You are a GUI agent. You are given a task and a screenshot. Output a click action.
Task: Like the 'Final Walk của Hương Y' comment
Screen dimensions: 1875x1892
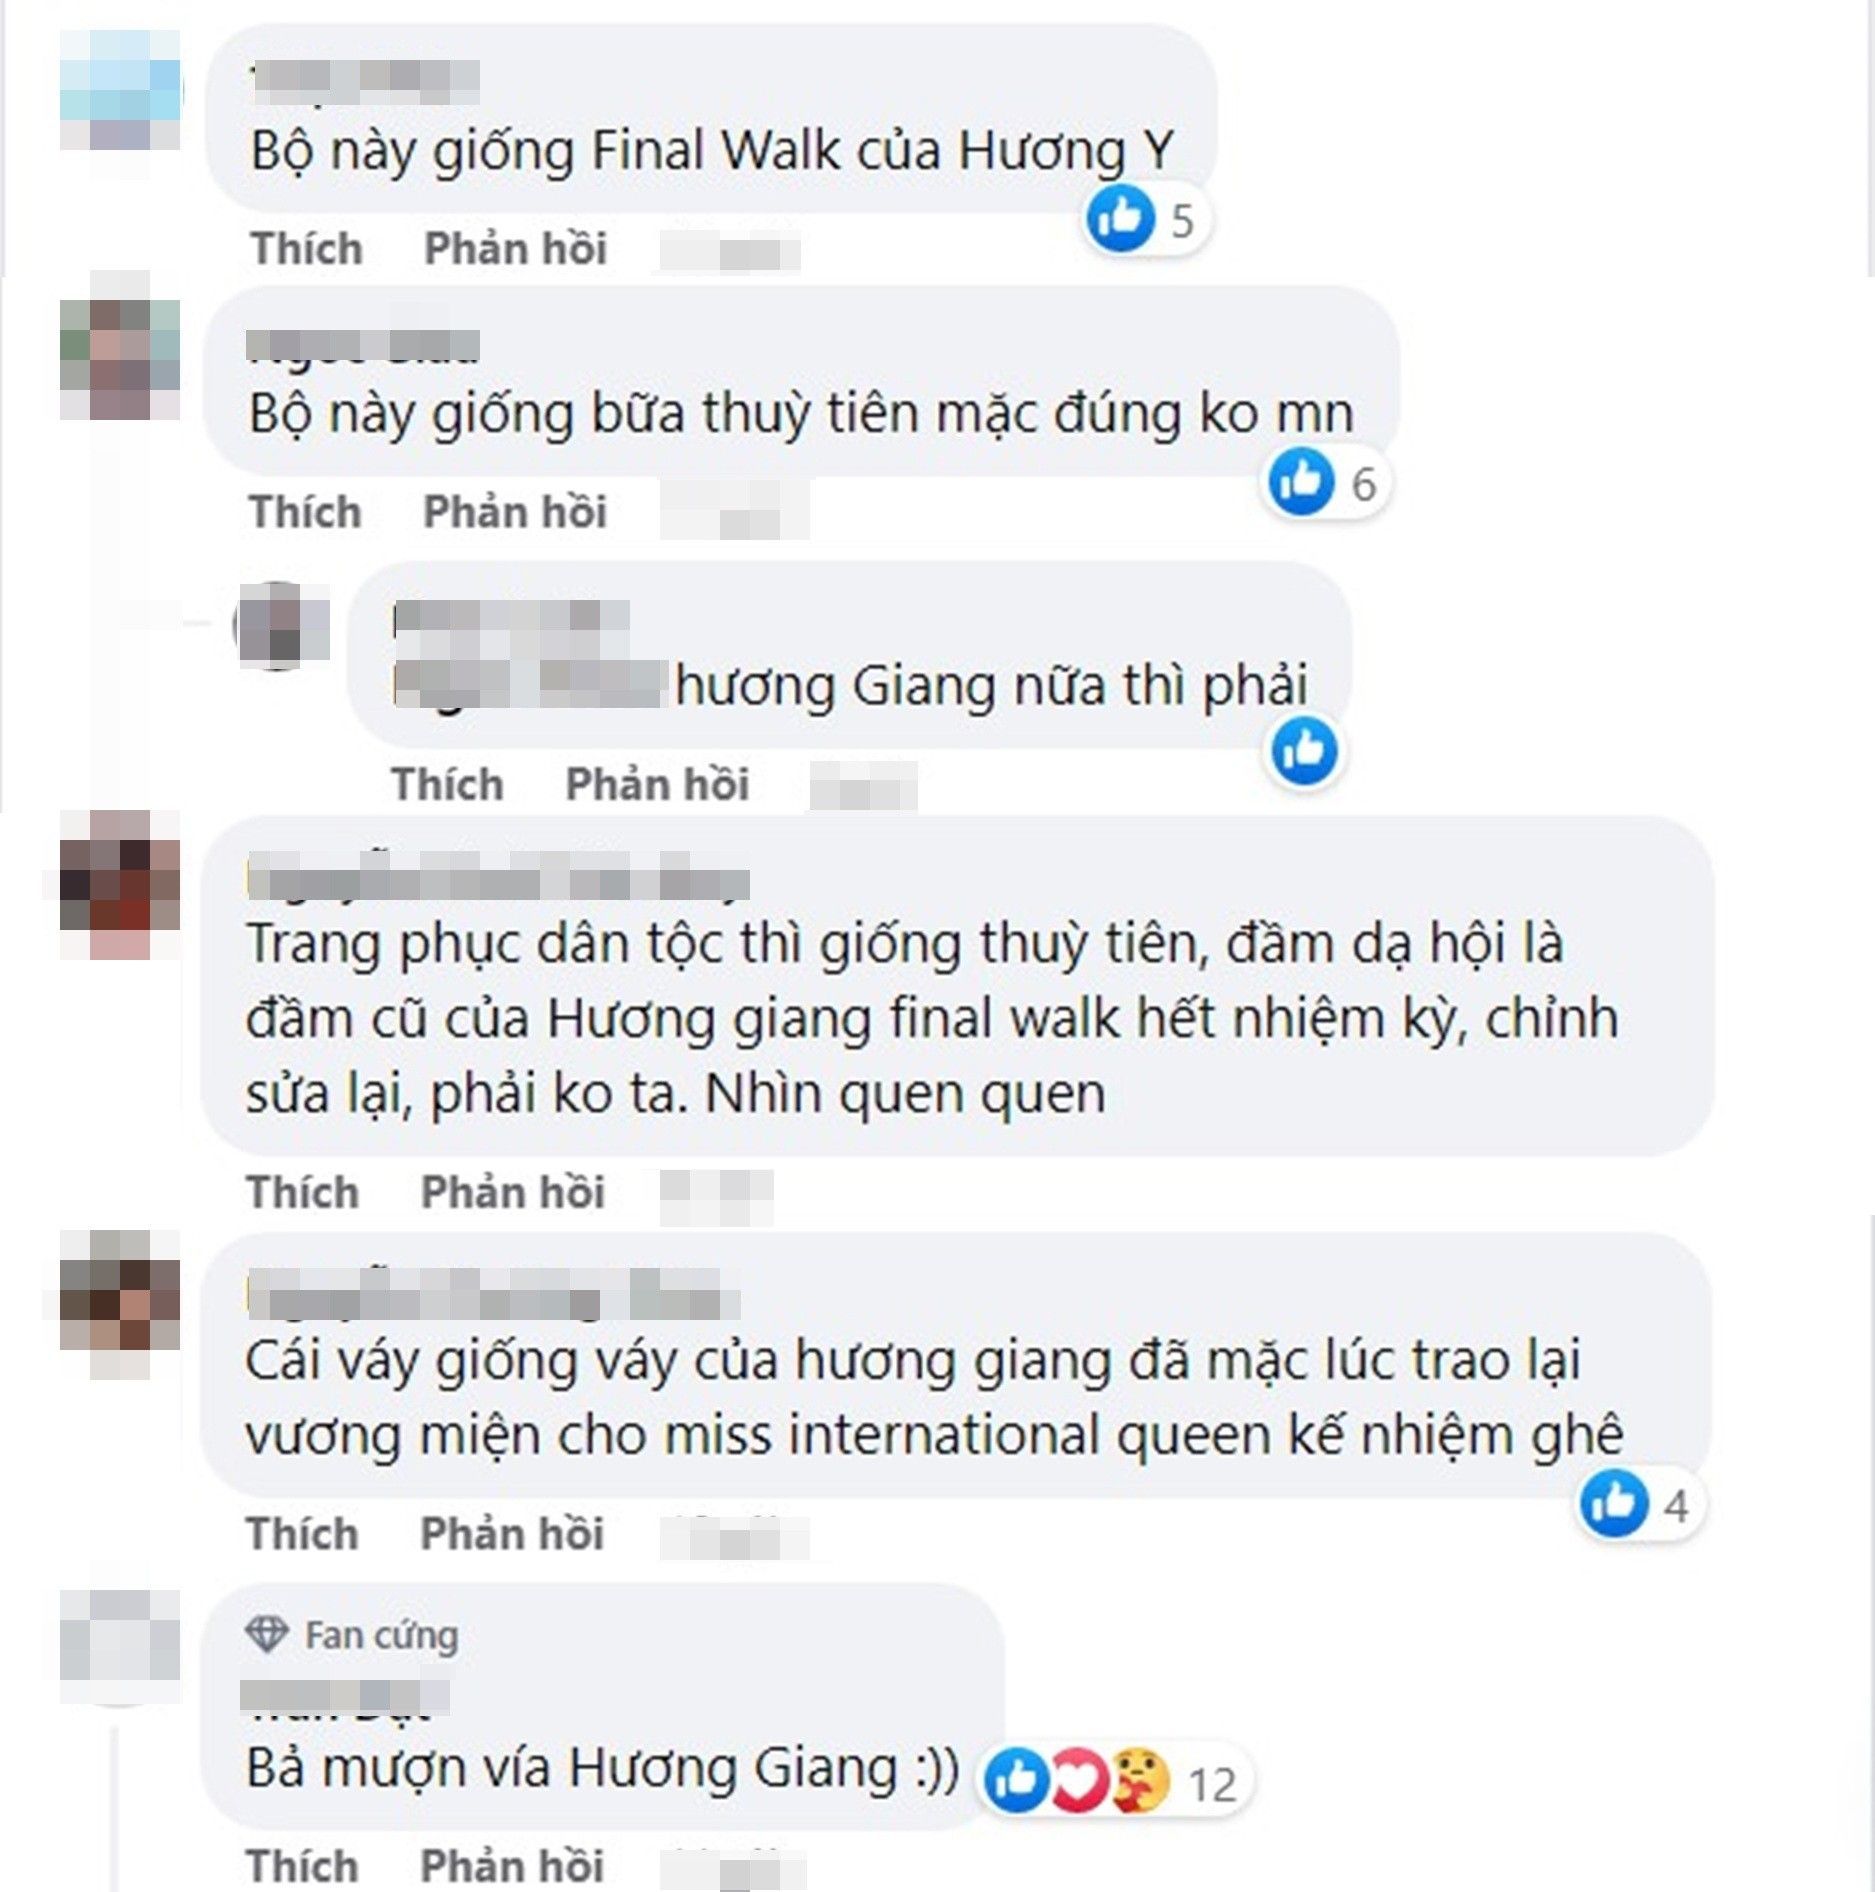coord(306,248)
